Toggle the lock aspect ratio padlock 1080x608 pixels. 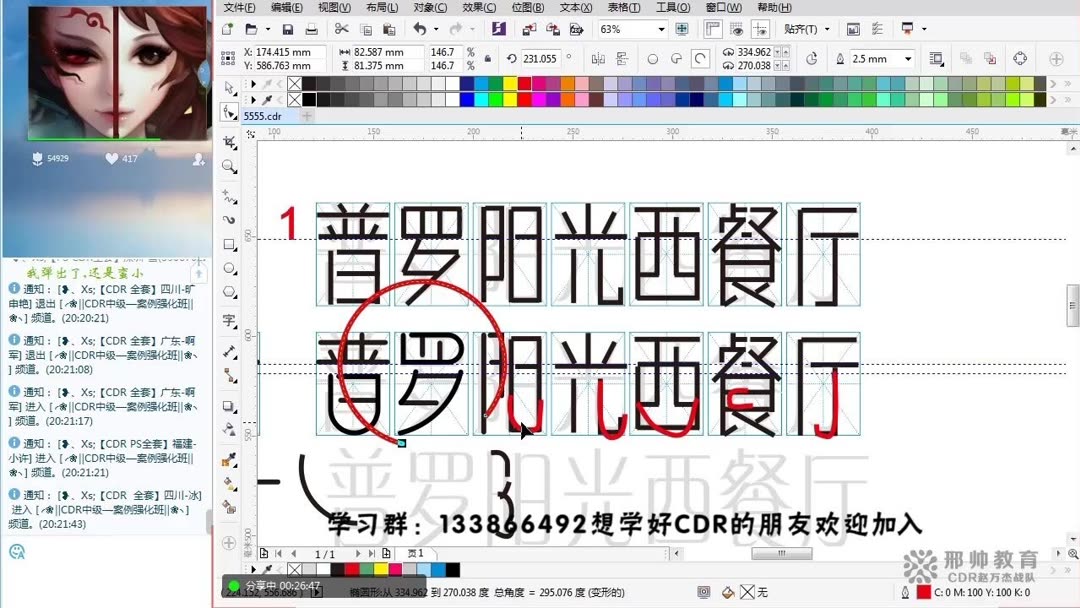[x=486, y=57]
